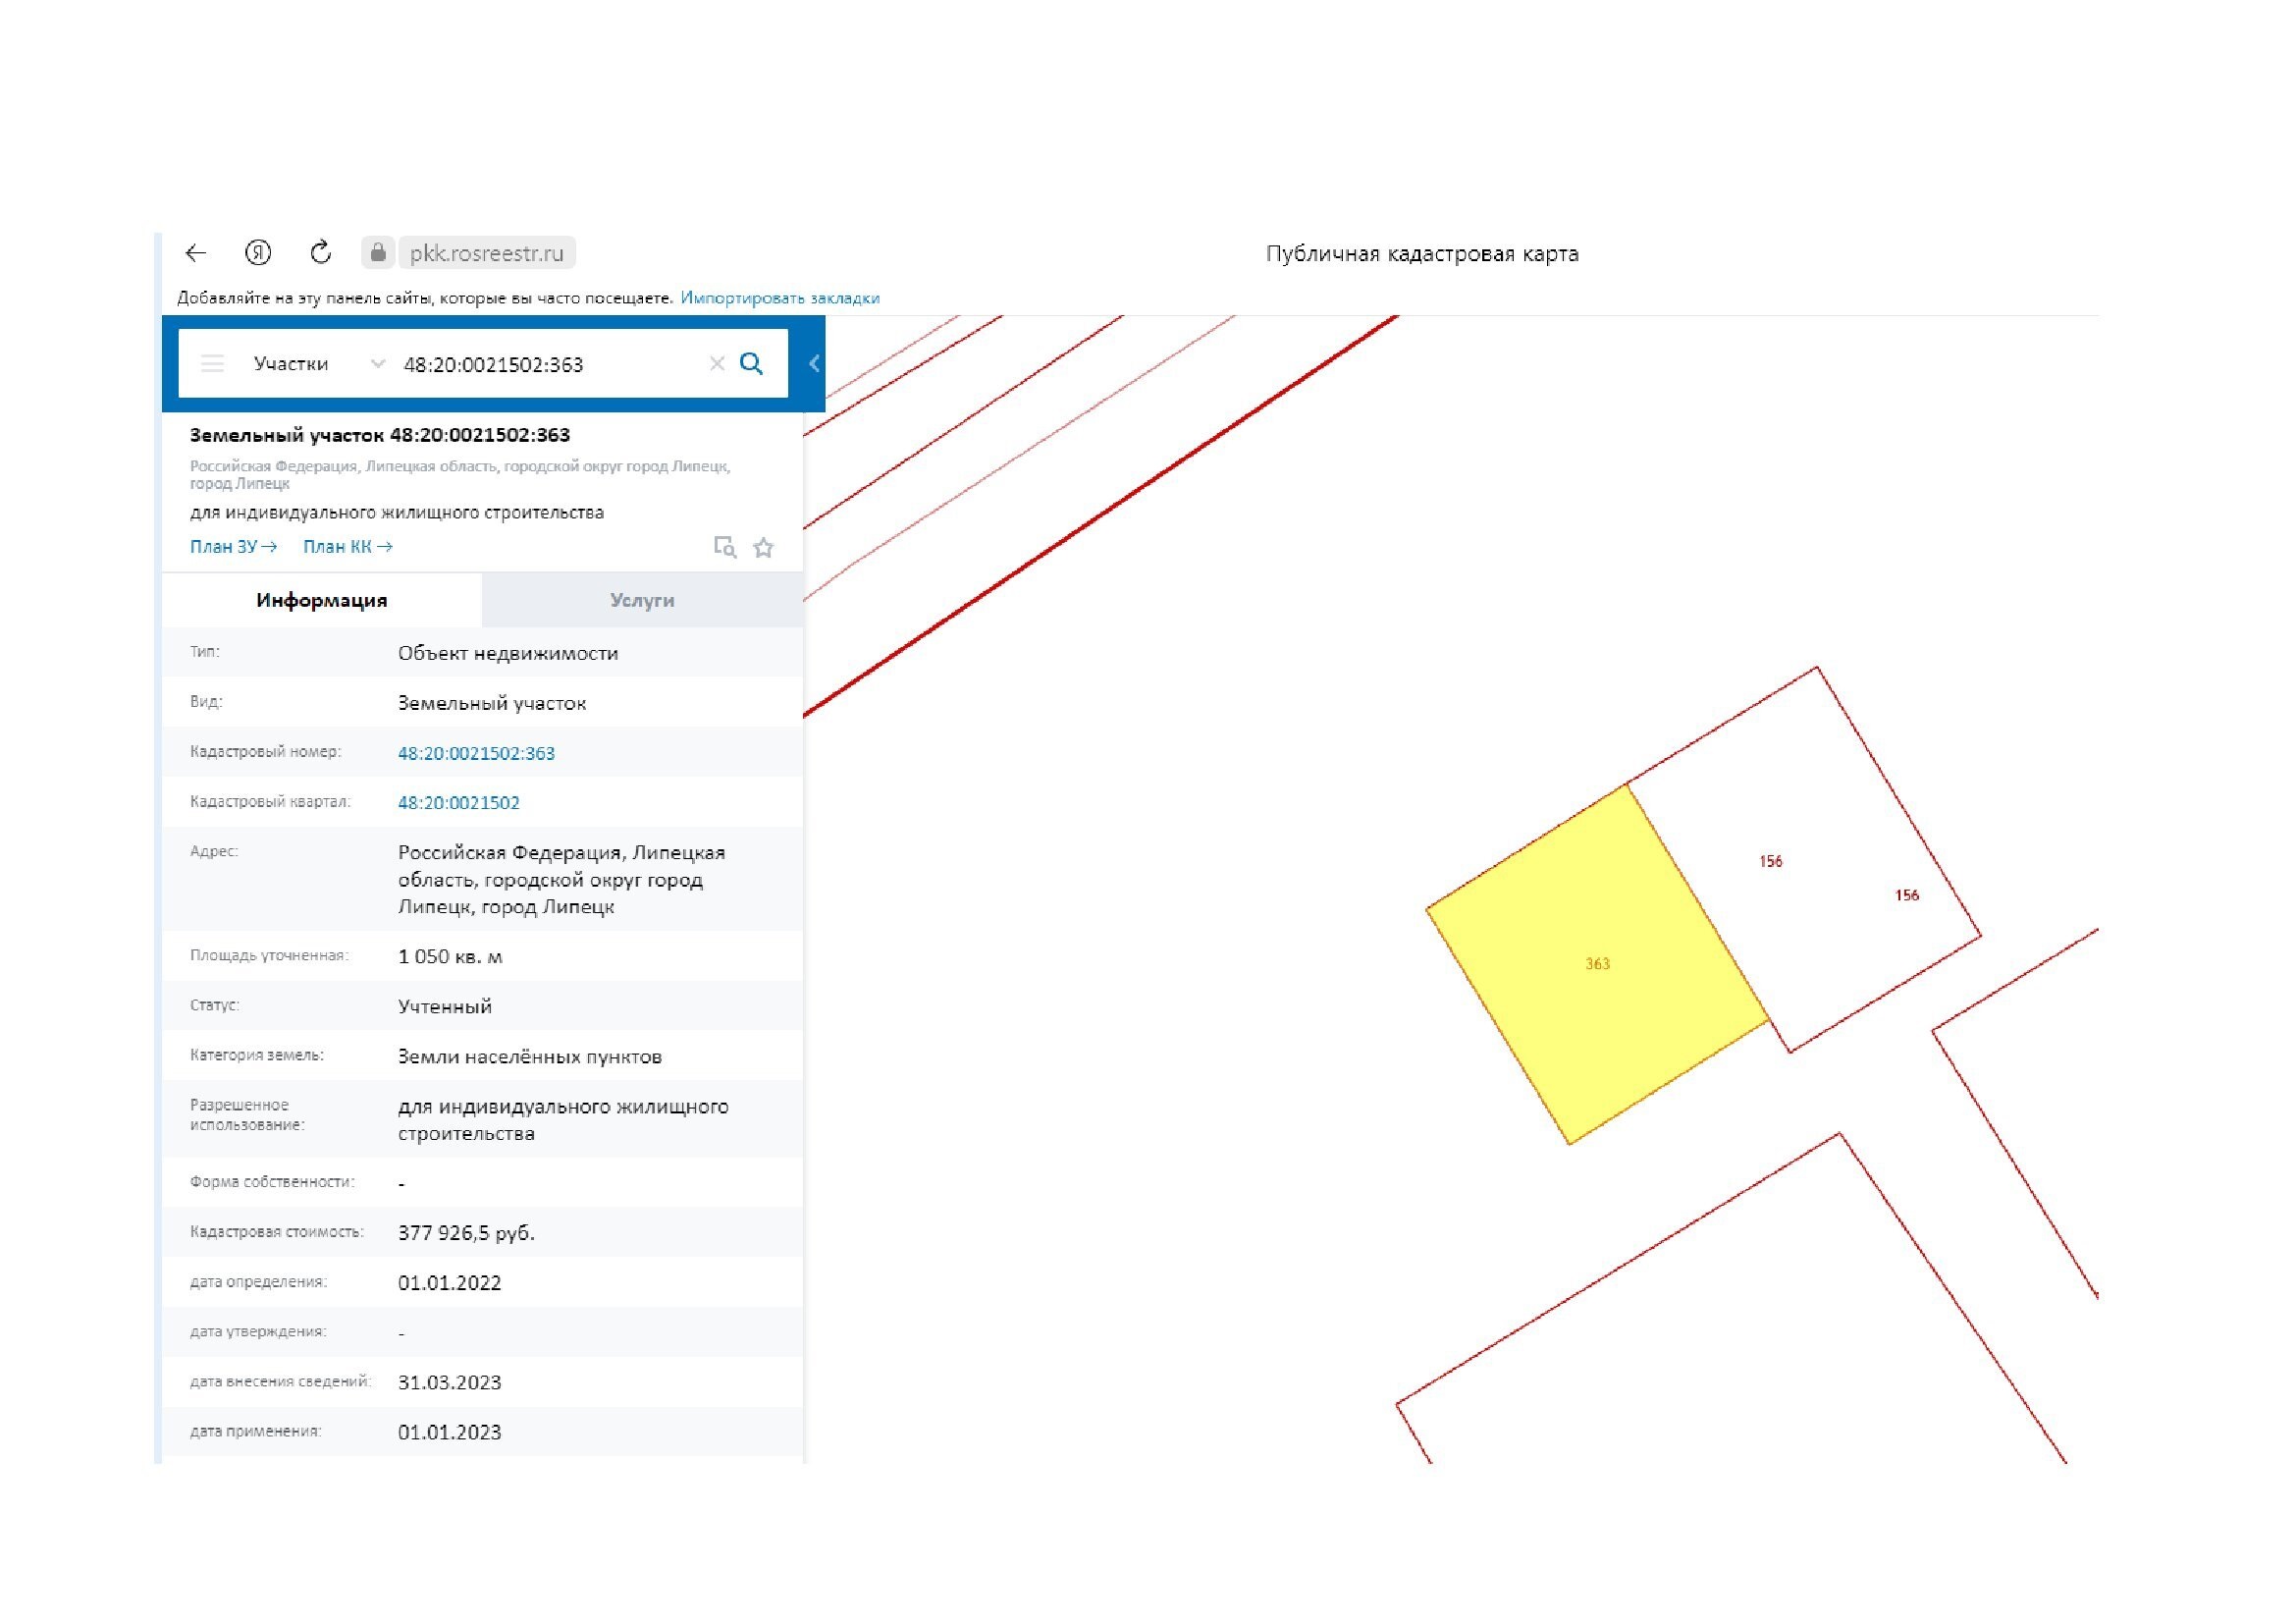Open cadastral number link 48:20:0021502:363

point(476,754)
